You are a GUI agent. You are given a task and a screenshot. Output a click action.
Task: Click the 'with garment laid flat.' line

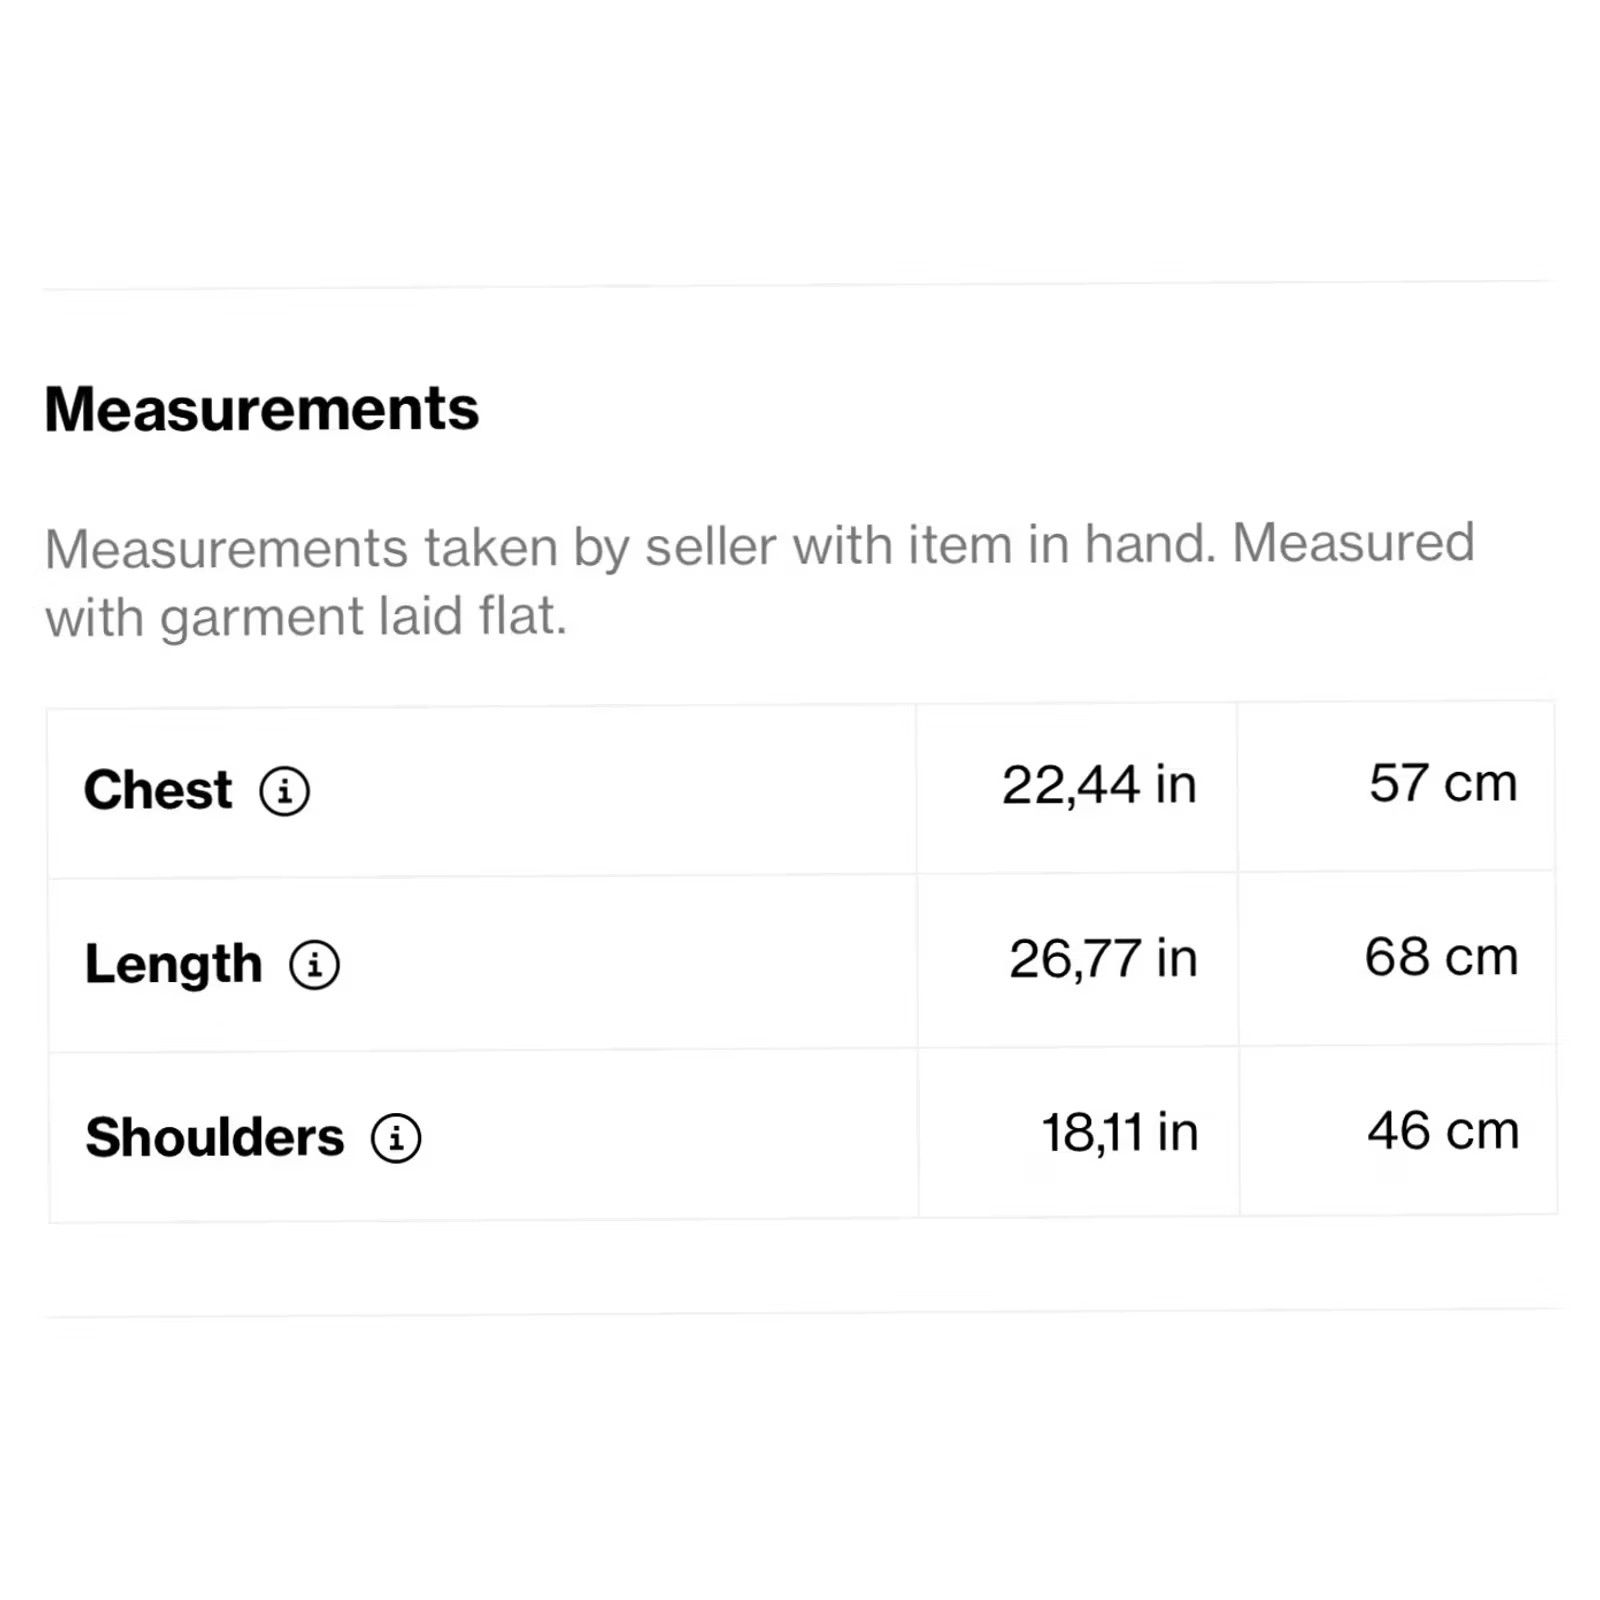306,616
